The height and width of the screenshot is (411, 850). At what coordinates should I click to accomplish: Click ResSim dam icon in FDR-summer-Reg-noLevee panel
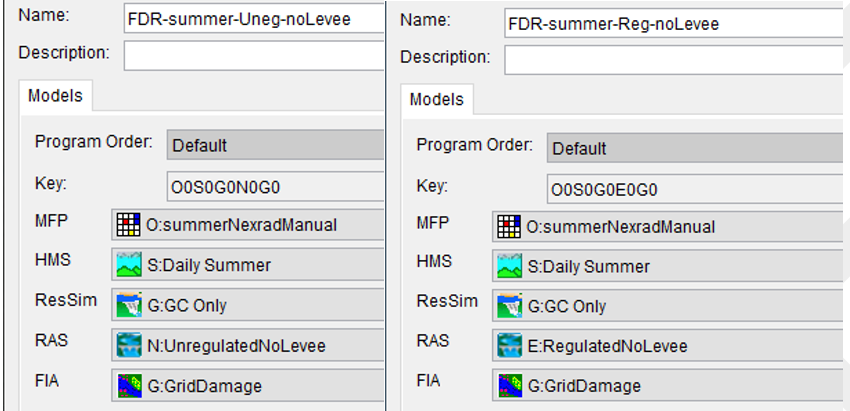pyautogui.click(x=508, y=307)
